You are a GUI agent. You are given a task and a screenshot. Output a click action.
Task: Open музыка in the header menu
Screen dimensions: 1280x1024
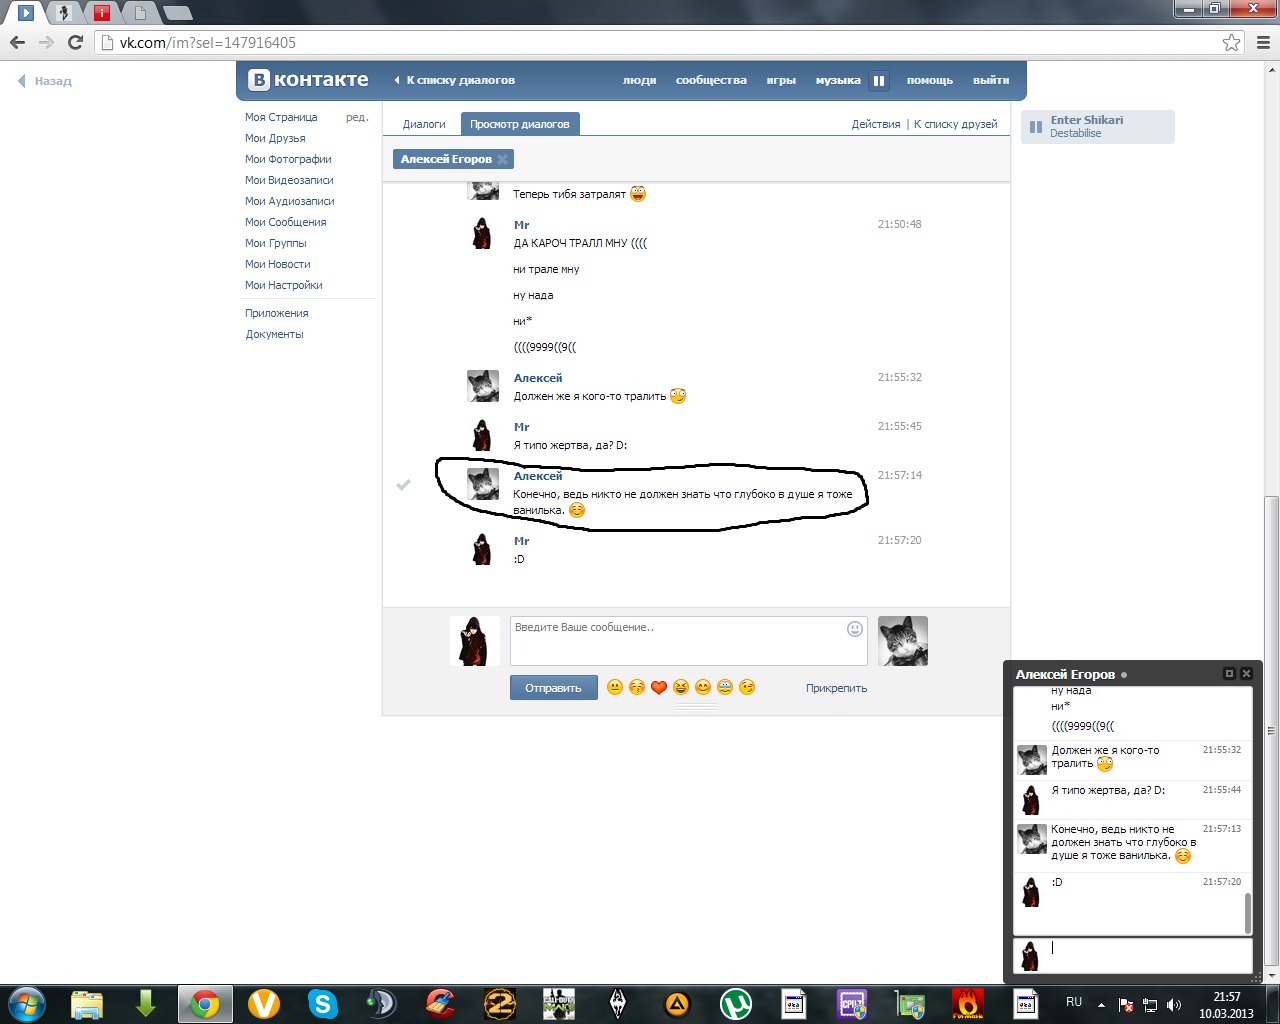pos(838,80)
